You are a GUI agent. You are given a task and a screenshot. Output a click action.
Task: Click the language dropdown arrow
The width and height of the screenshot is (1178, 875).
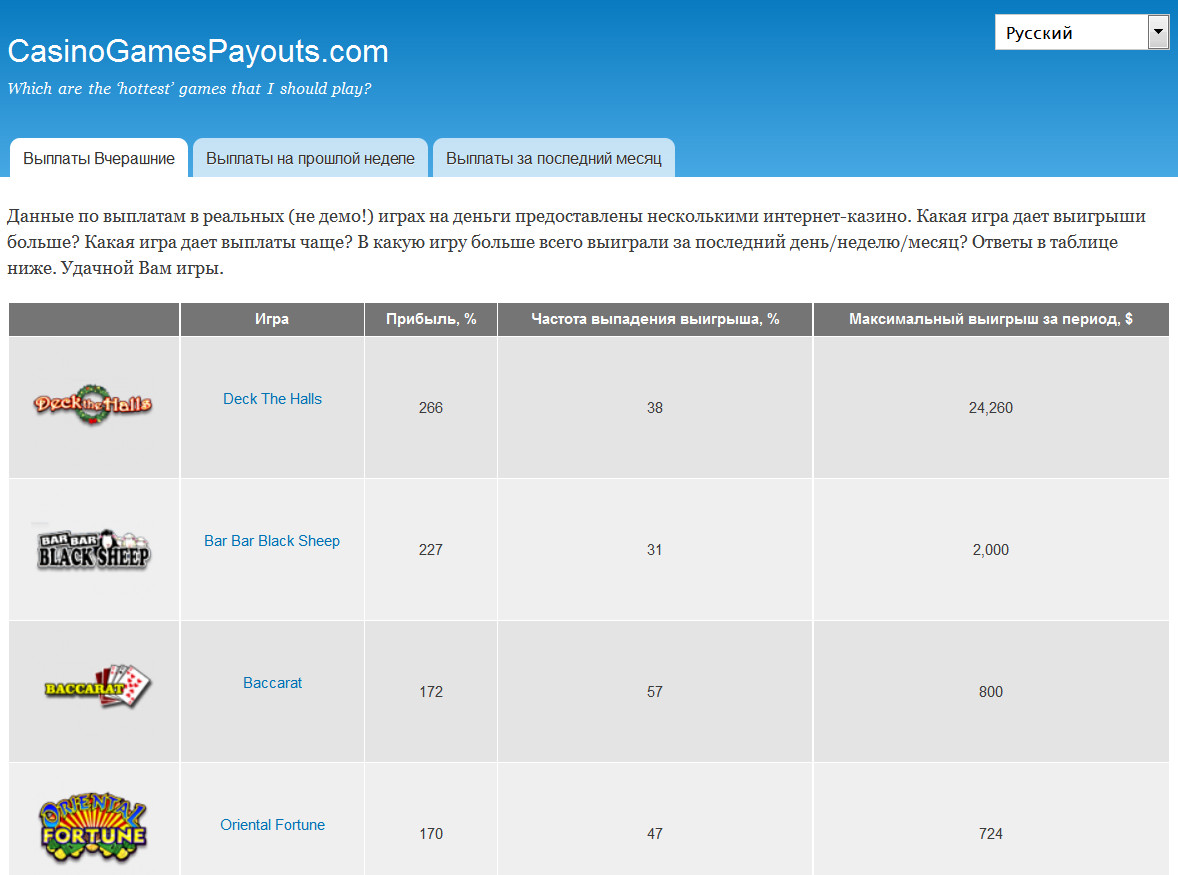coord(1157,31)
